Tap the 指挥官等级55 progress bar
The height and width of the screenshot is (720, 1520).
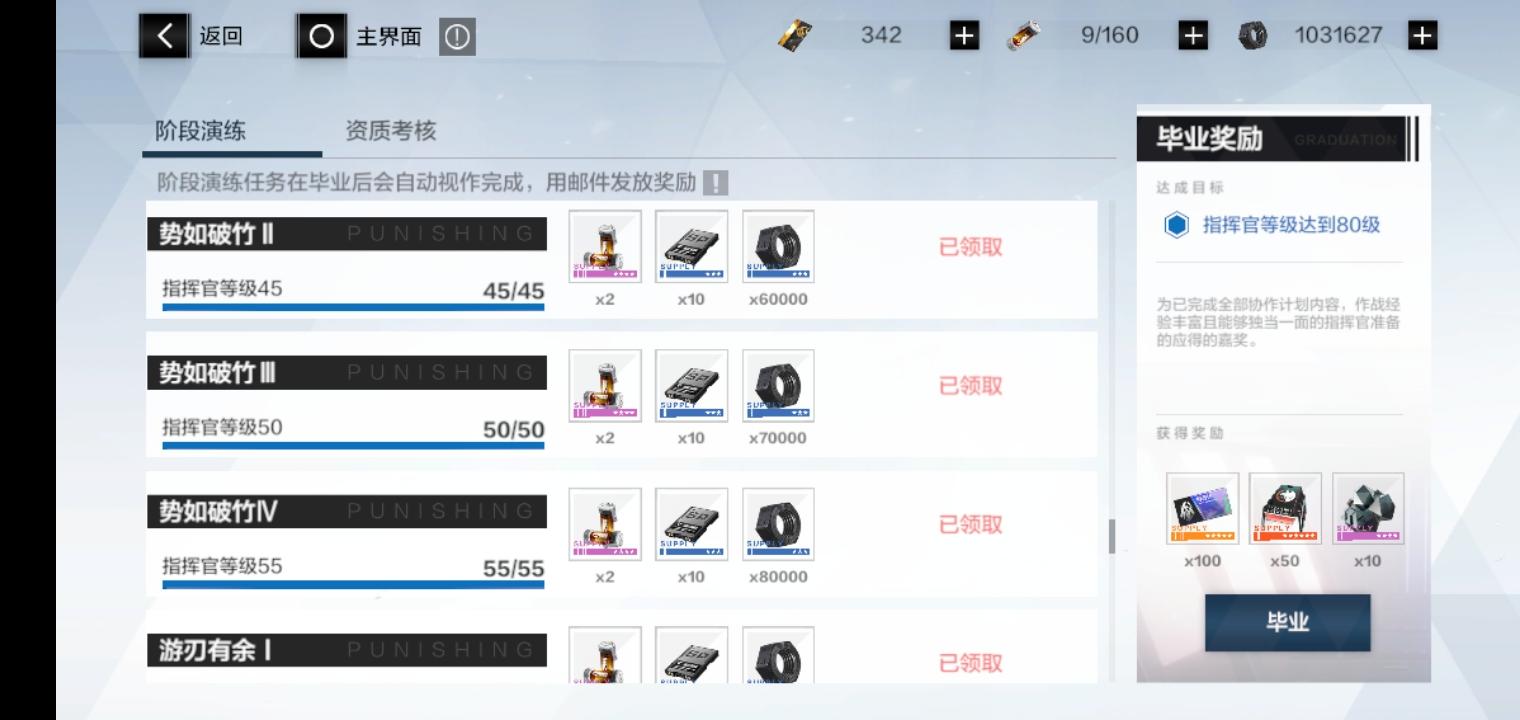point(353,584)
